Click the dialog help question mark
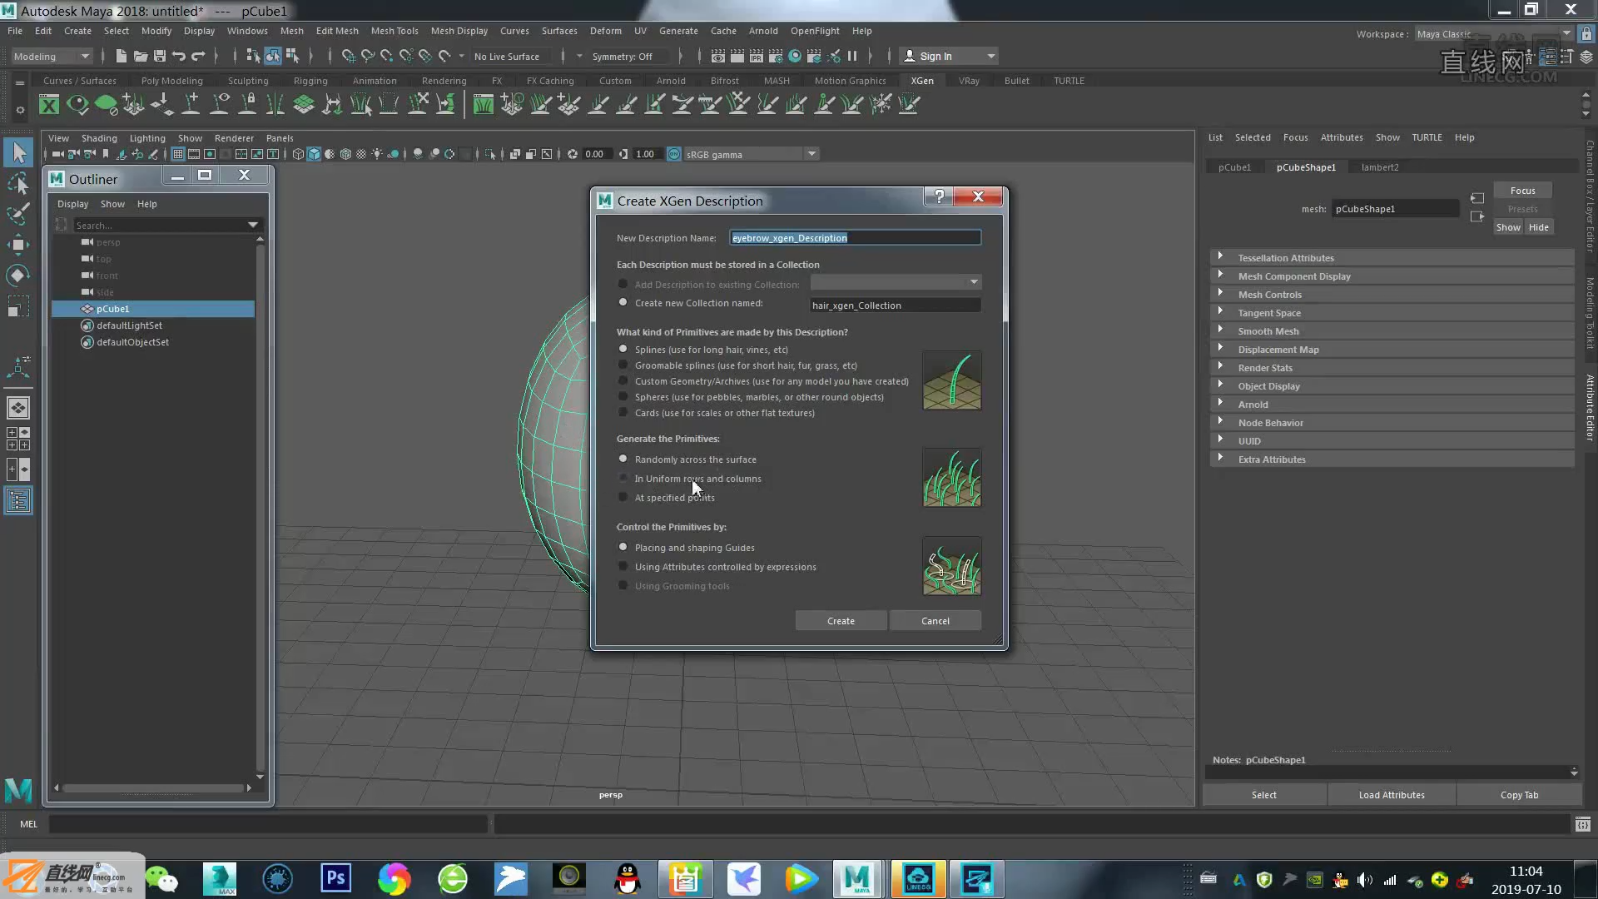 pyautogui.click(x=938, y=197)
